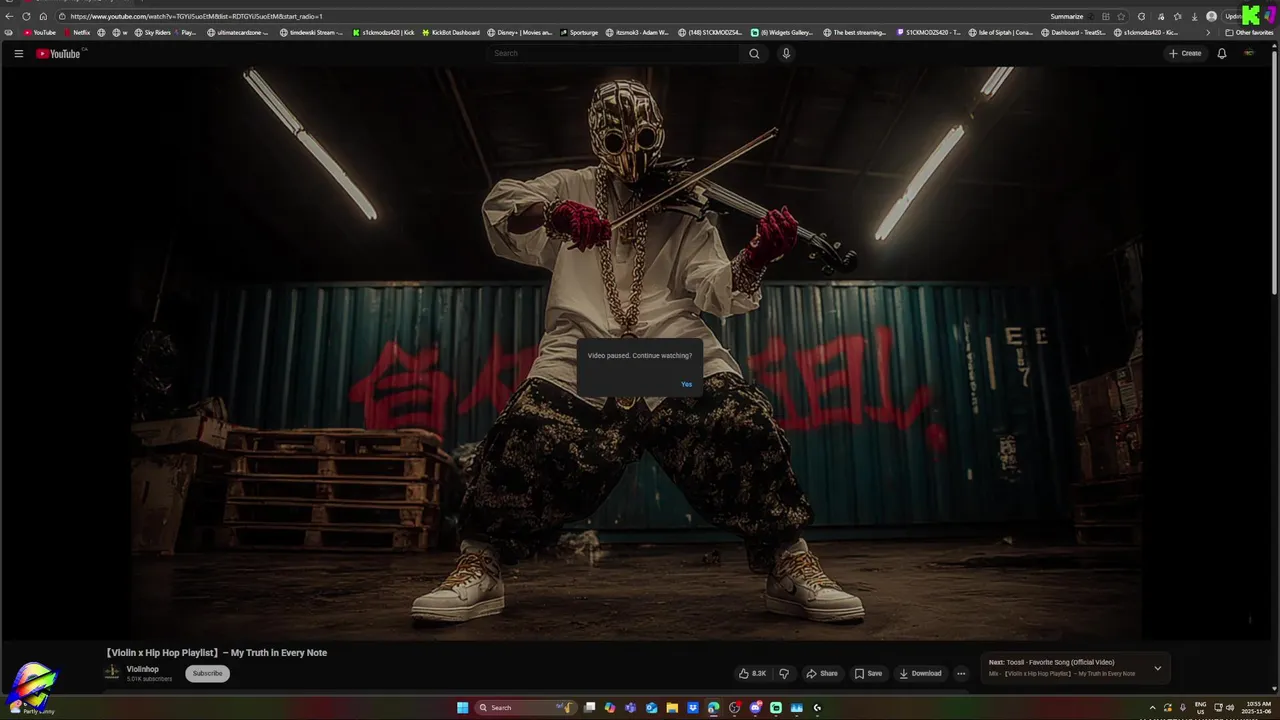Dislike the video with thumbs down
This screenshot has width=1280, height=720.
[x=784, y=673]
